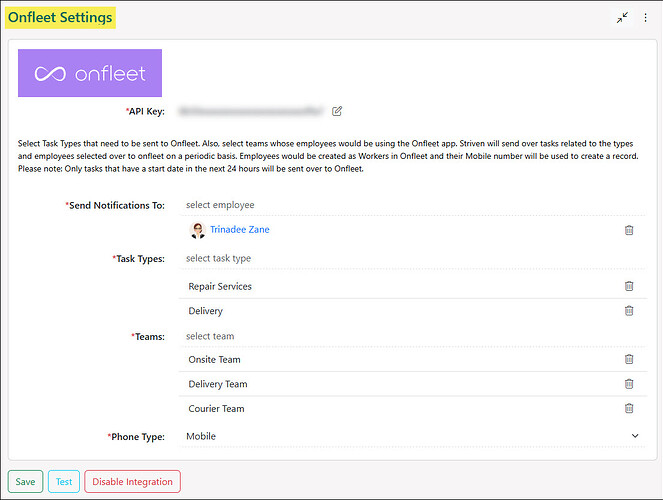Click the blurred API Key value
Screen dimensions: 663x500
251,111
